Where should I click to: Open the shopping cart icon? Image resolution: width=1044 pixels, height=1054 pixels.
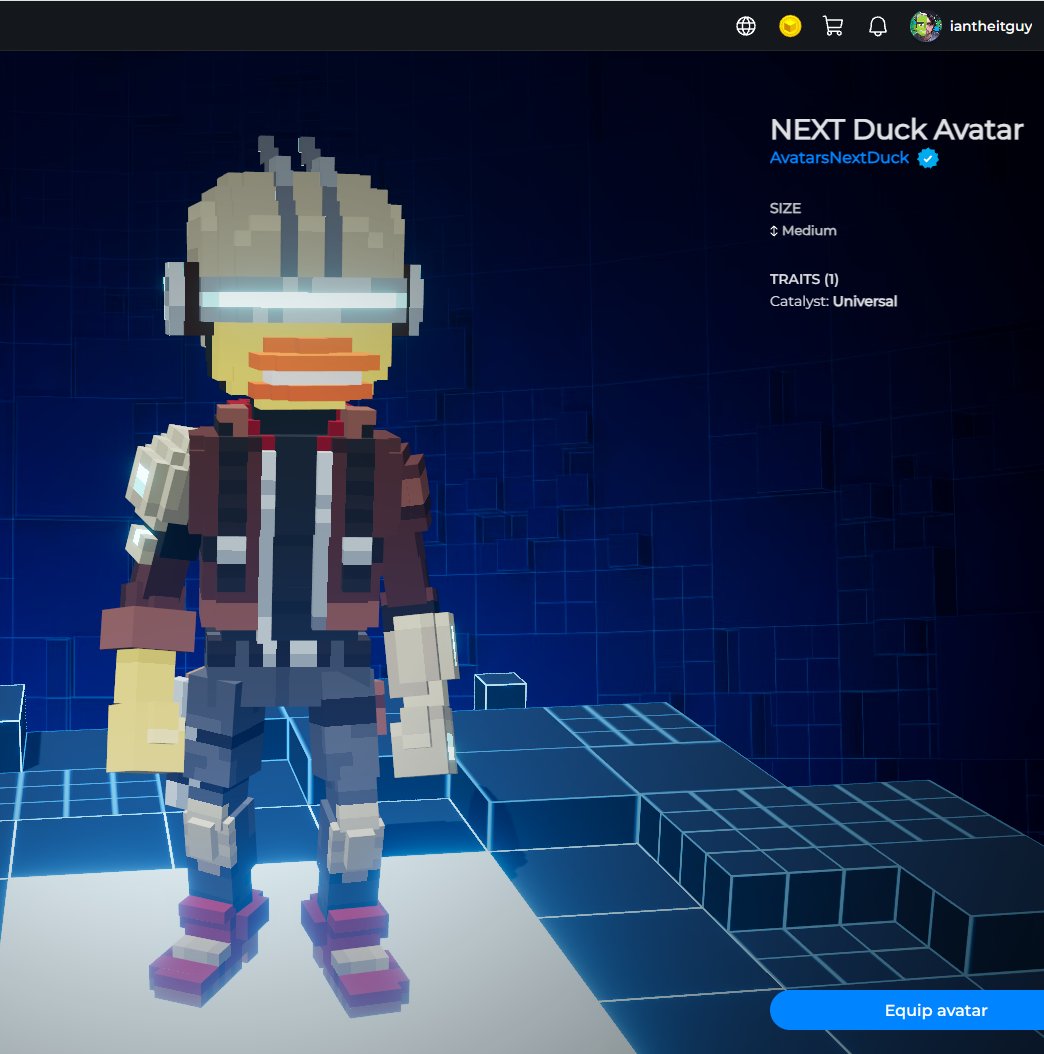(833, 26)
